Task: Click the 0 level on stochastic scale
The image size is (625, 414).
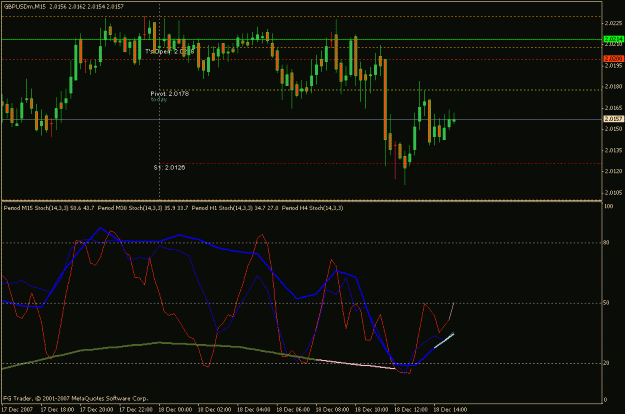Action: (x=605, y=400)
